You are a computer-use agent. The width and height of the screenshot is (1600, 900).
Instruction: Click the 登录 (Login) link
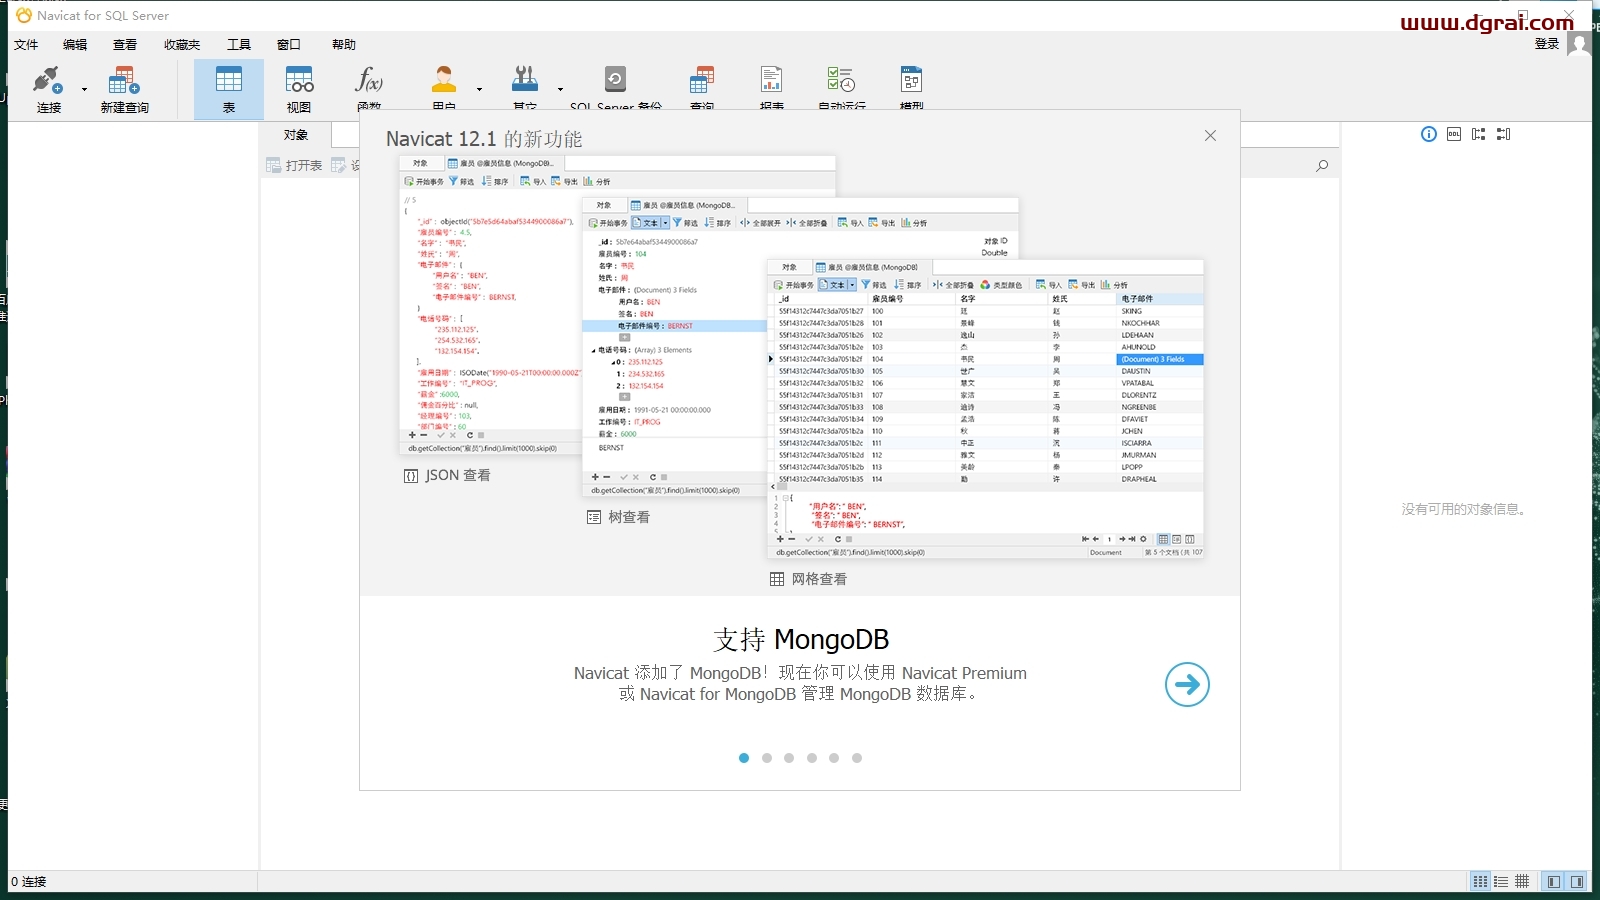[x=1547, y=43]
